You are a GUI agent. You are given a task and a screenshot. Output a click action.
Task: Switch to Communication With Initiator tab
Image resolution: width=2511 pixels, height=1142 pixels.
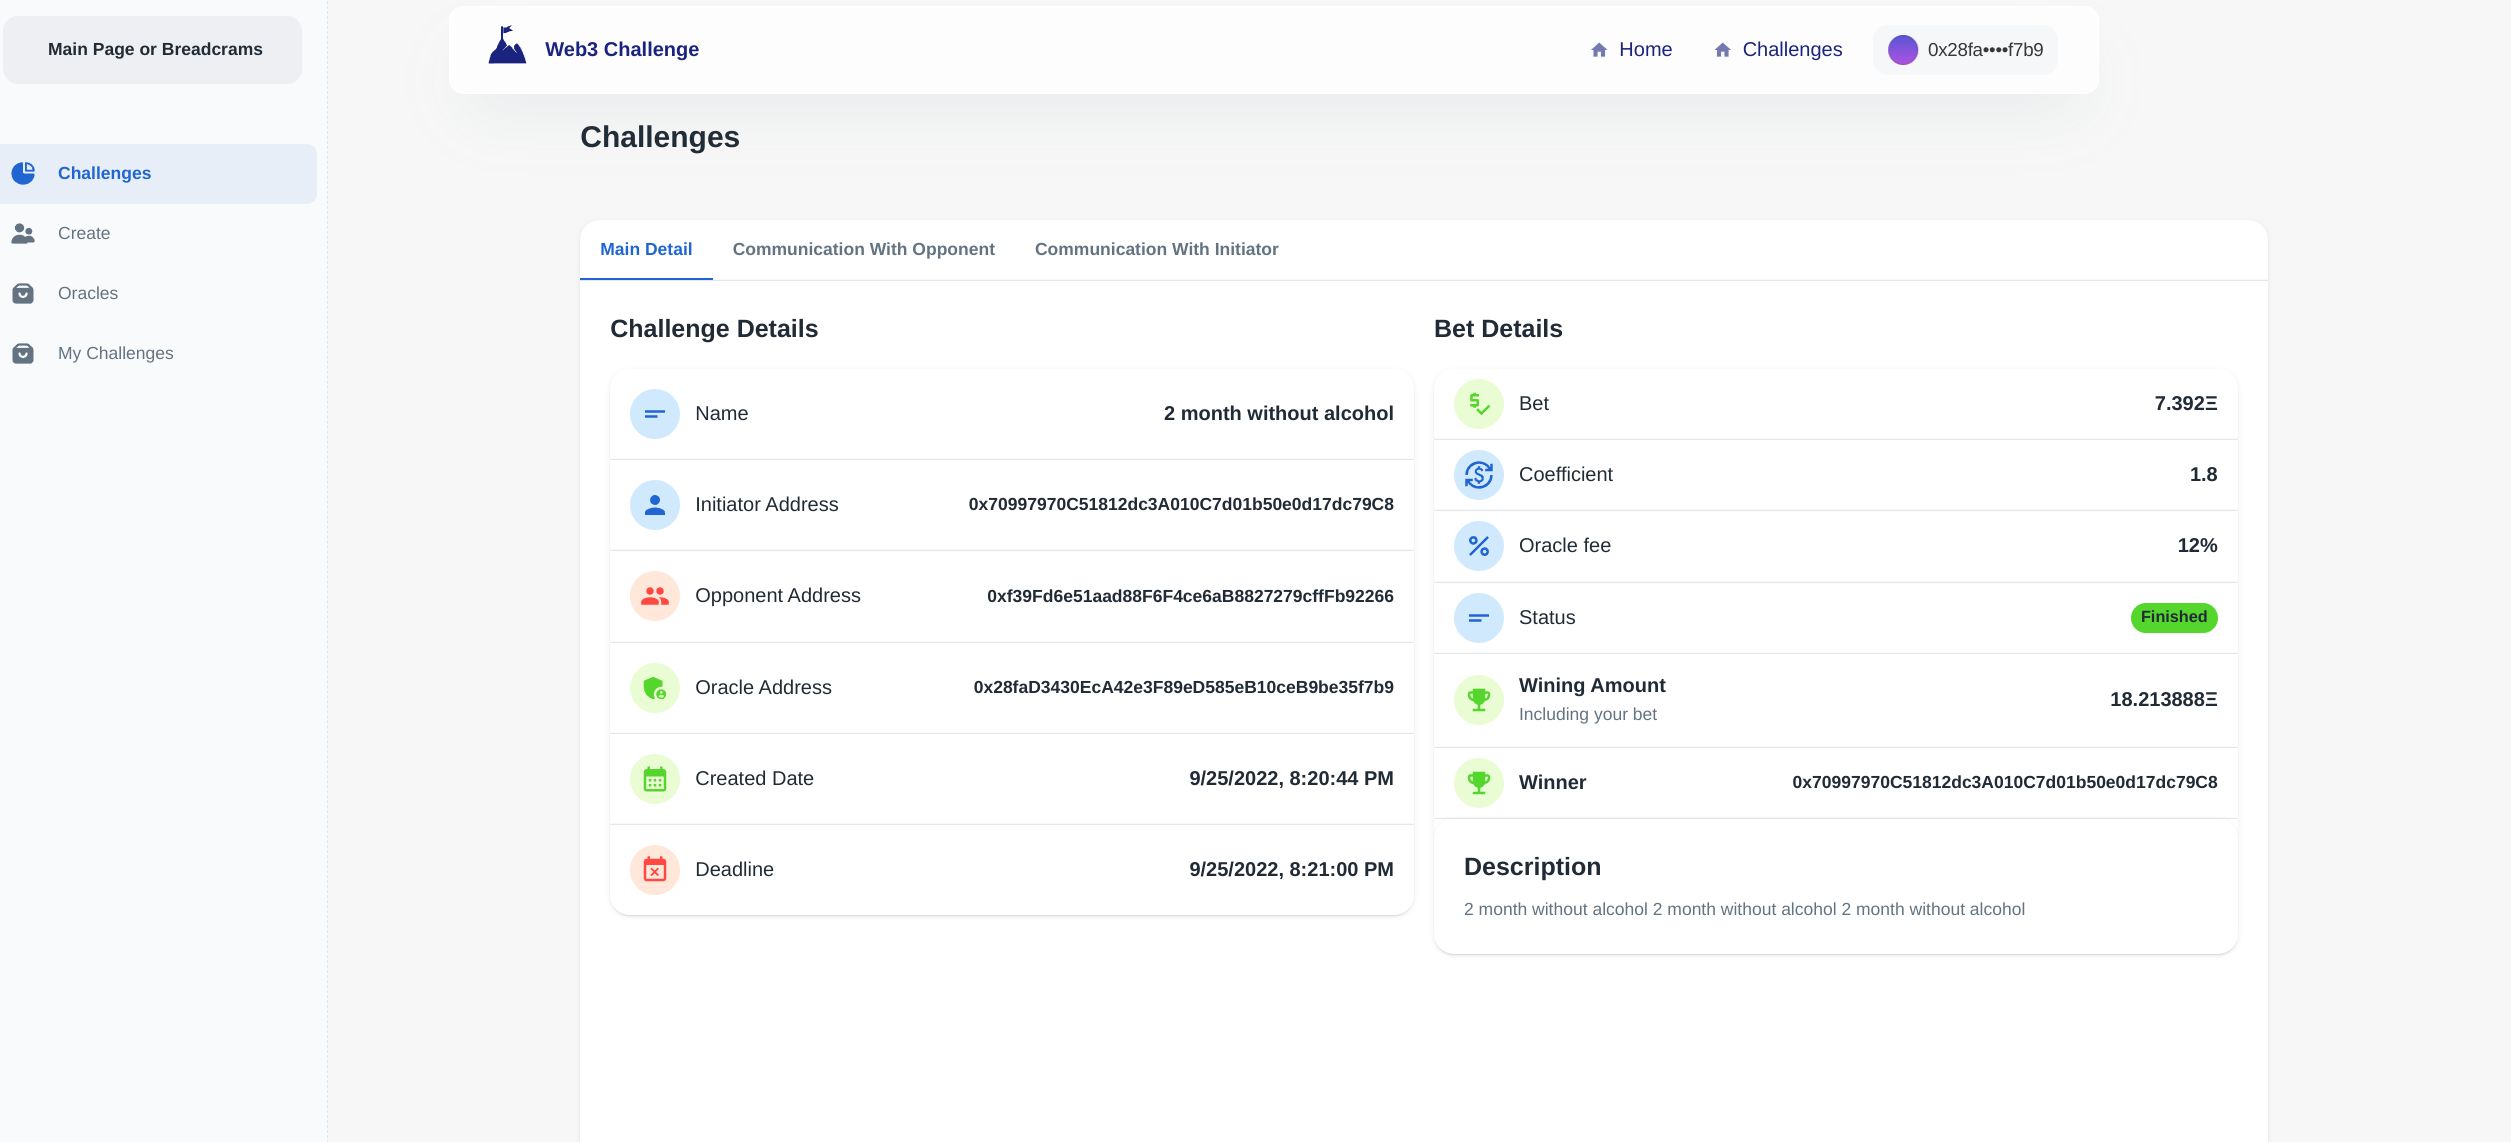coord(1156,249)
